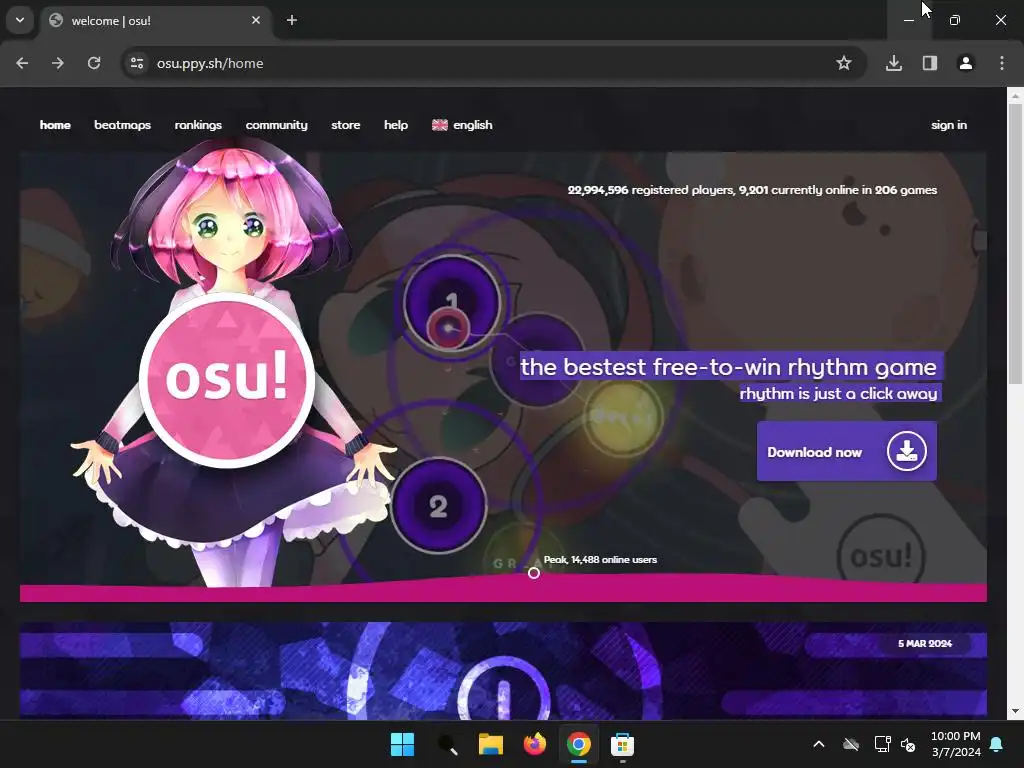Open the help menu
1024x768 pixels.
tap(396, 125)
